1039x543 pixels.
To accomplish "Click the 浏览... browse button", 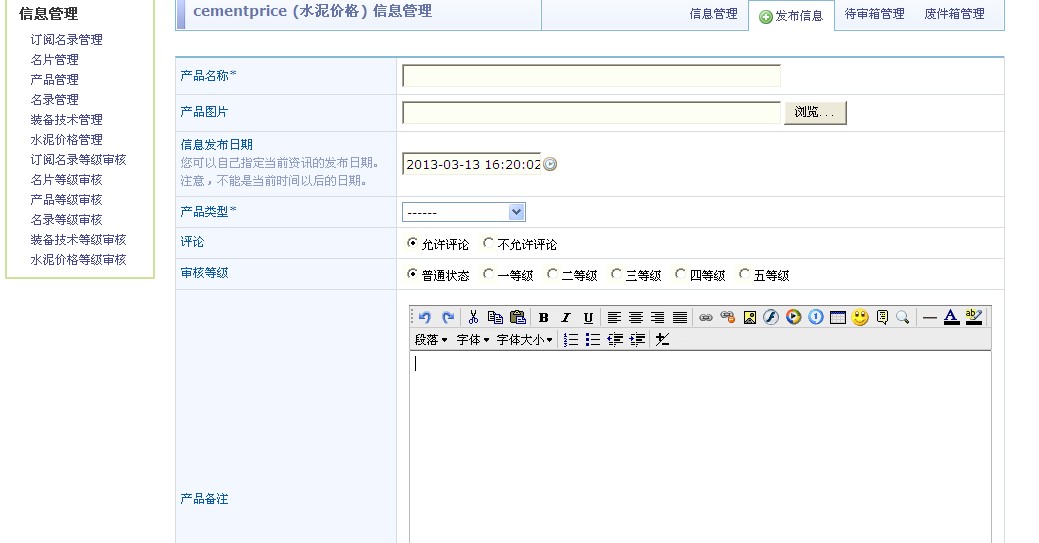I will click(x=815, y=112).
